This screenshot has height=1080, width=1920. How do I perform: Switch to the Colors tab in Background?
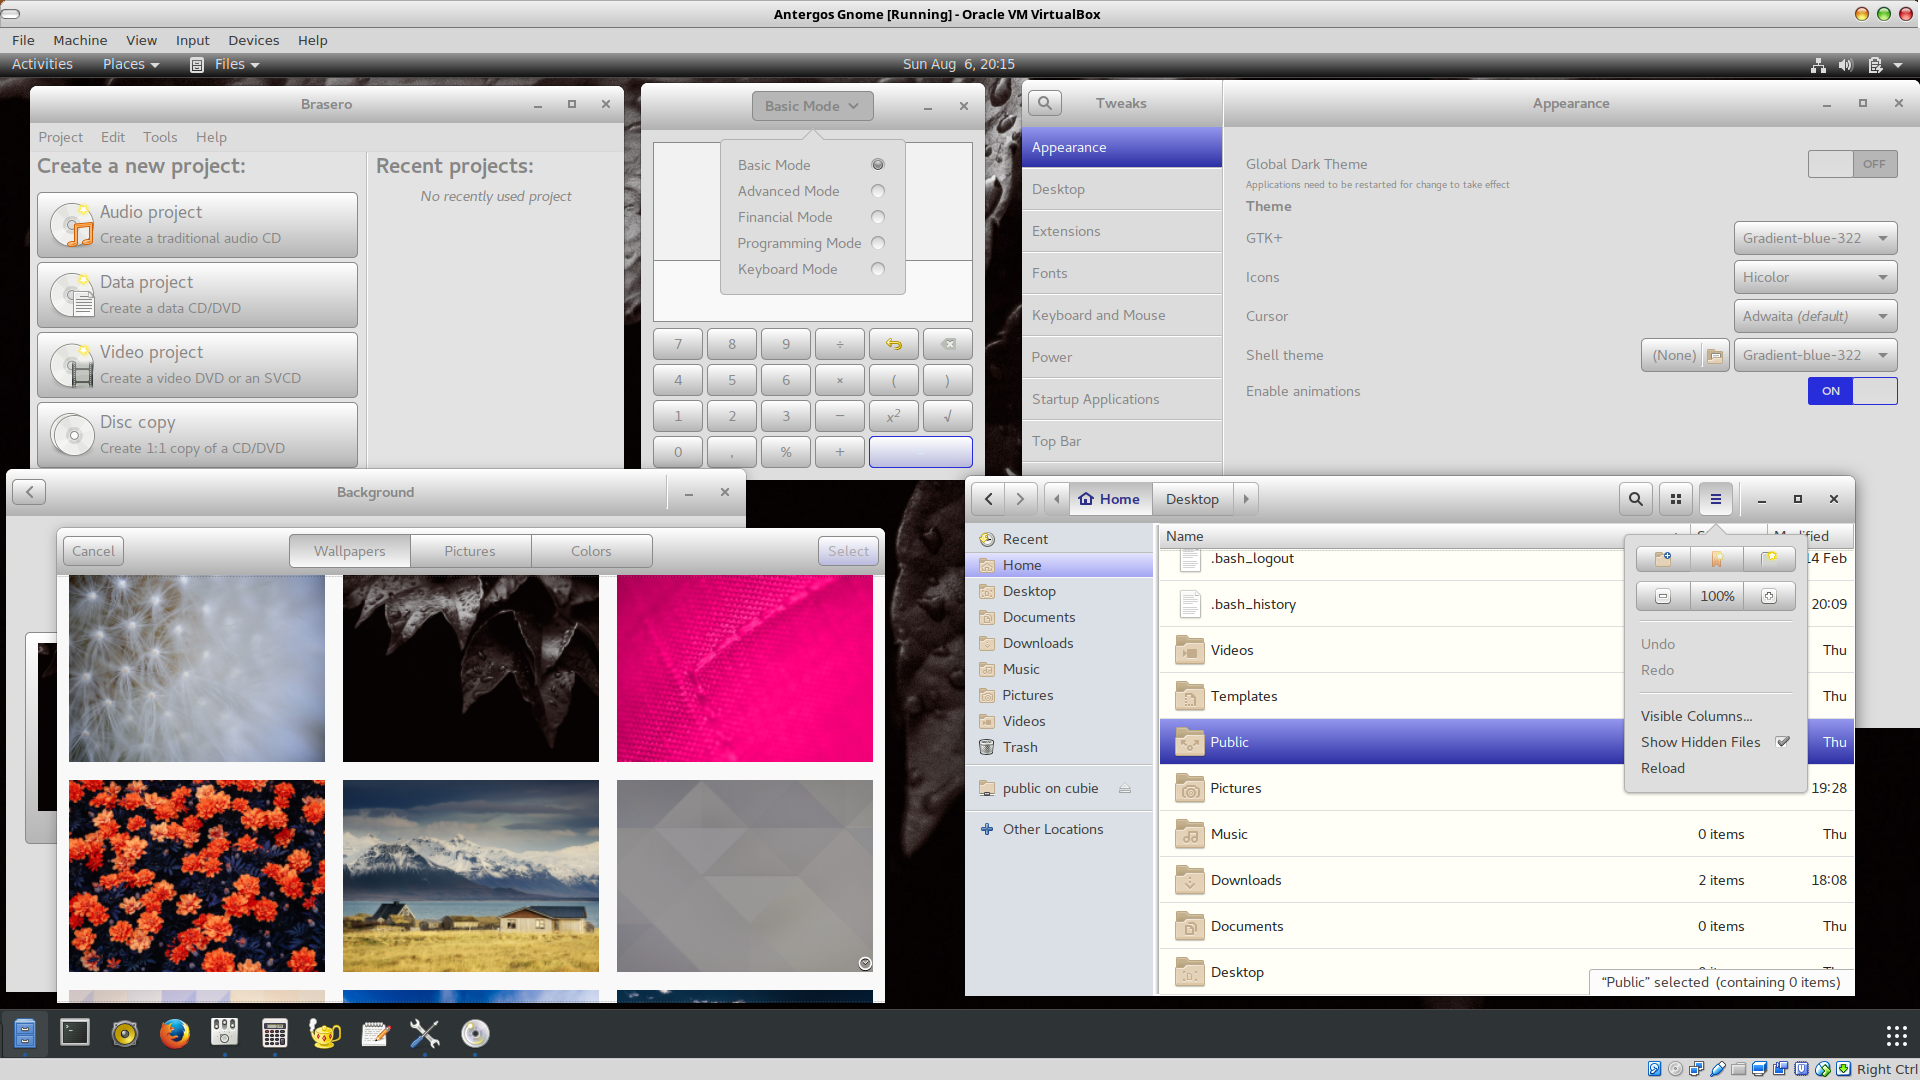pos(591,551)
